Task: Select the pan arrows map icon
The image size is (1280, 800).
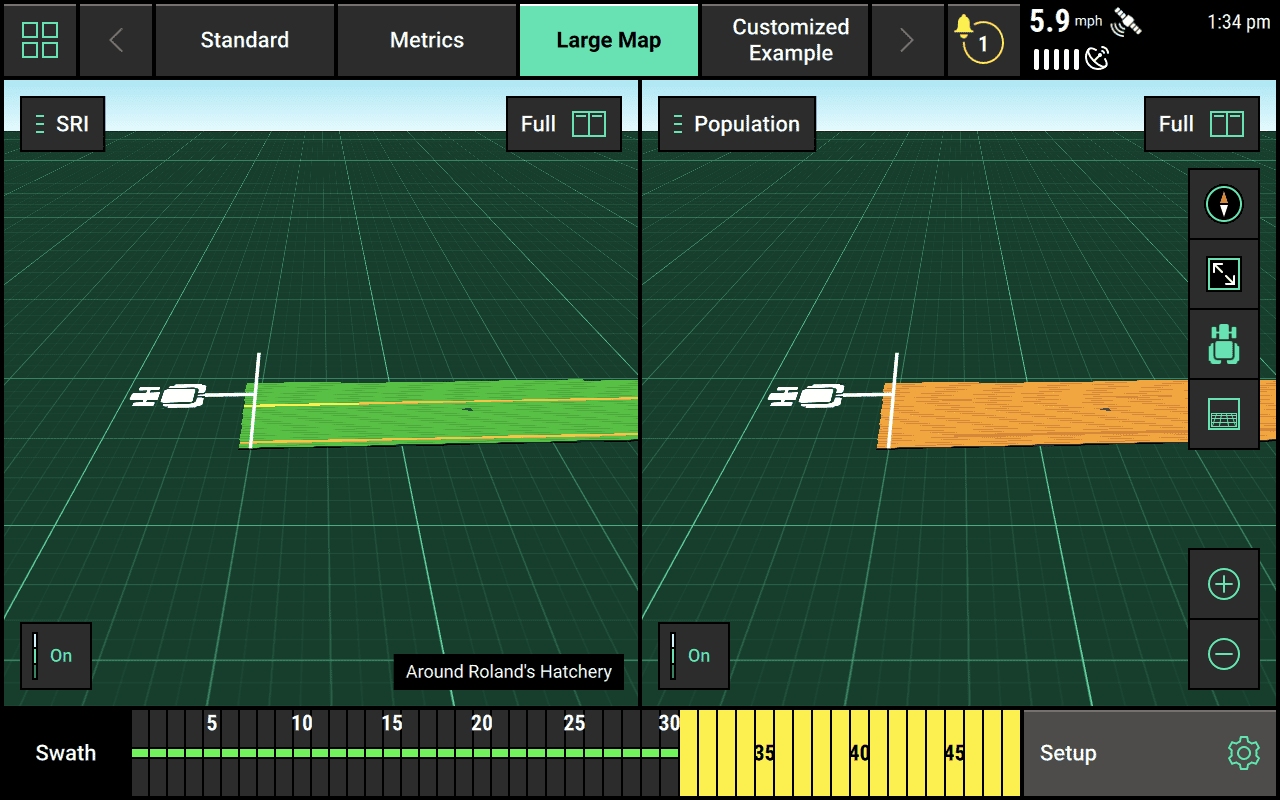Action: [1224, 273]
